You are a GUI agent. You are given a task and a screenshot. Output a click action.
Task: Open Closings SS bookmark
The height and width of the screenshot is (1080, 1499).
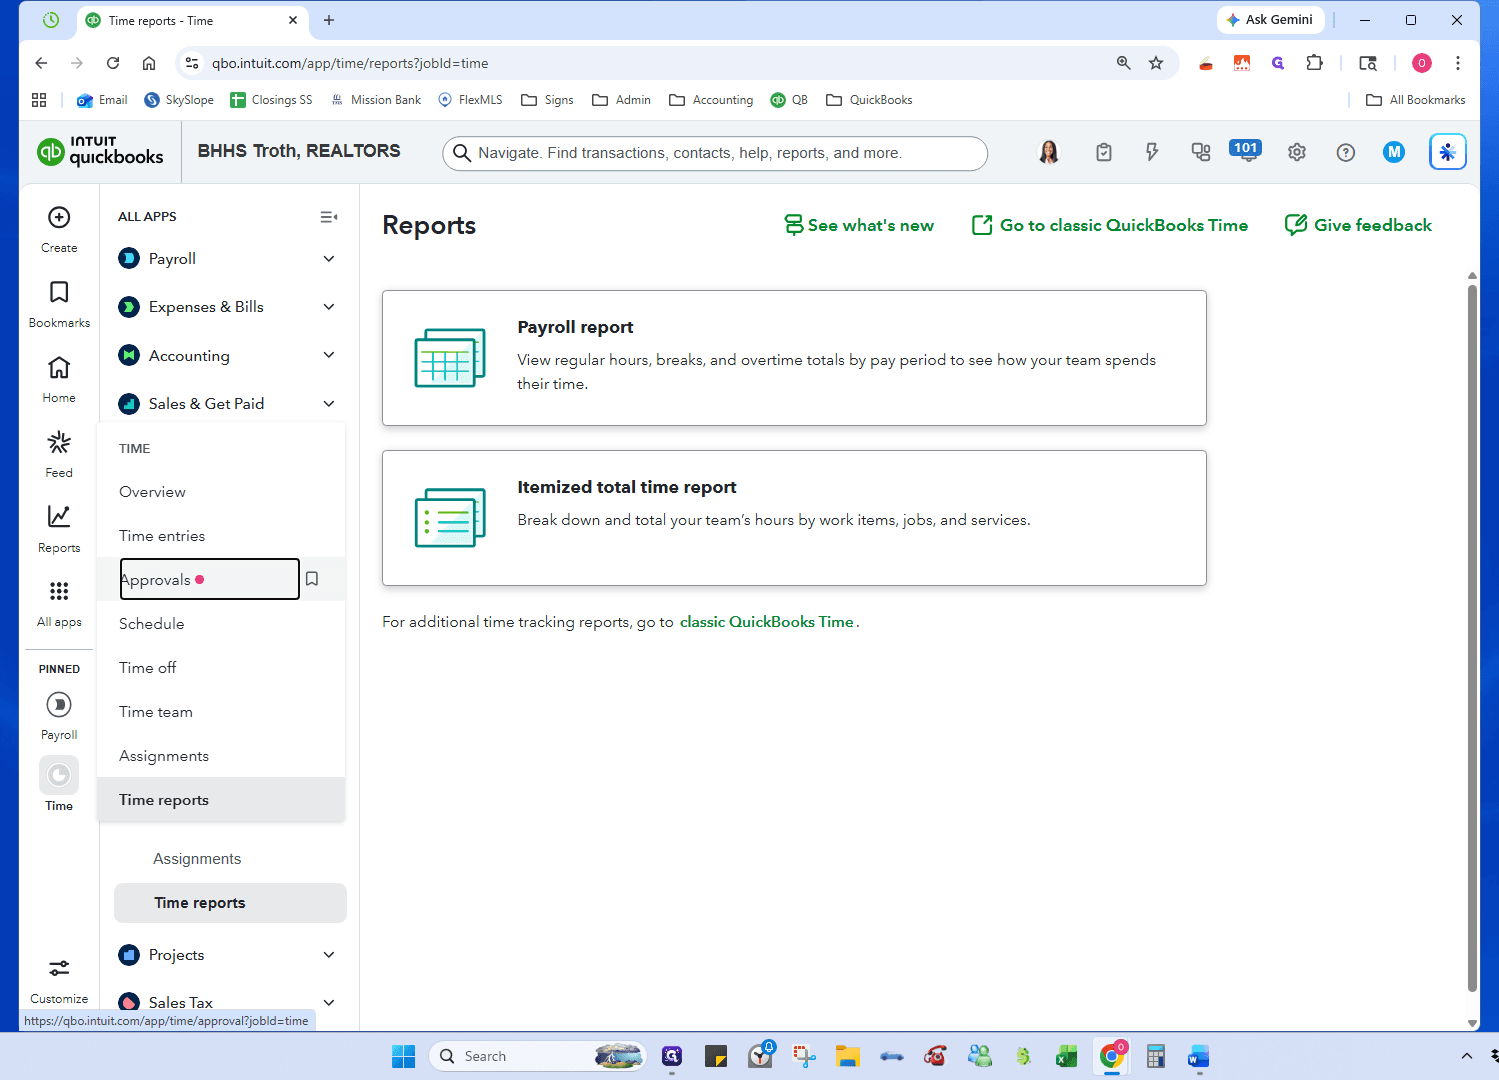click(271, 100)
